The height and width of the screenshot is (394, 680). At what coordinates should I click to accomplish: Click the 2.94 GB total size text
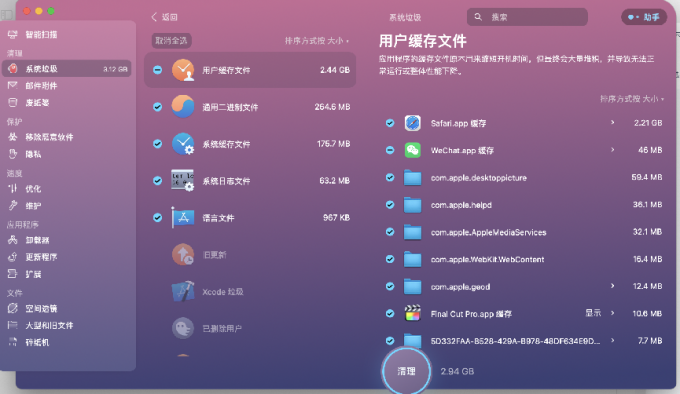coord(457,371)
